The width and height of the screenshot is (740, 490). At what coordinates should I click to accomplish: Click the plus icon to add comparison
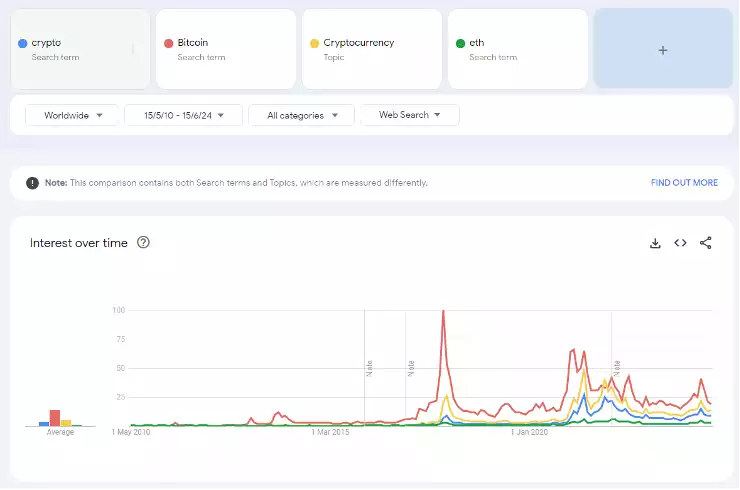(x=662, y=50)
